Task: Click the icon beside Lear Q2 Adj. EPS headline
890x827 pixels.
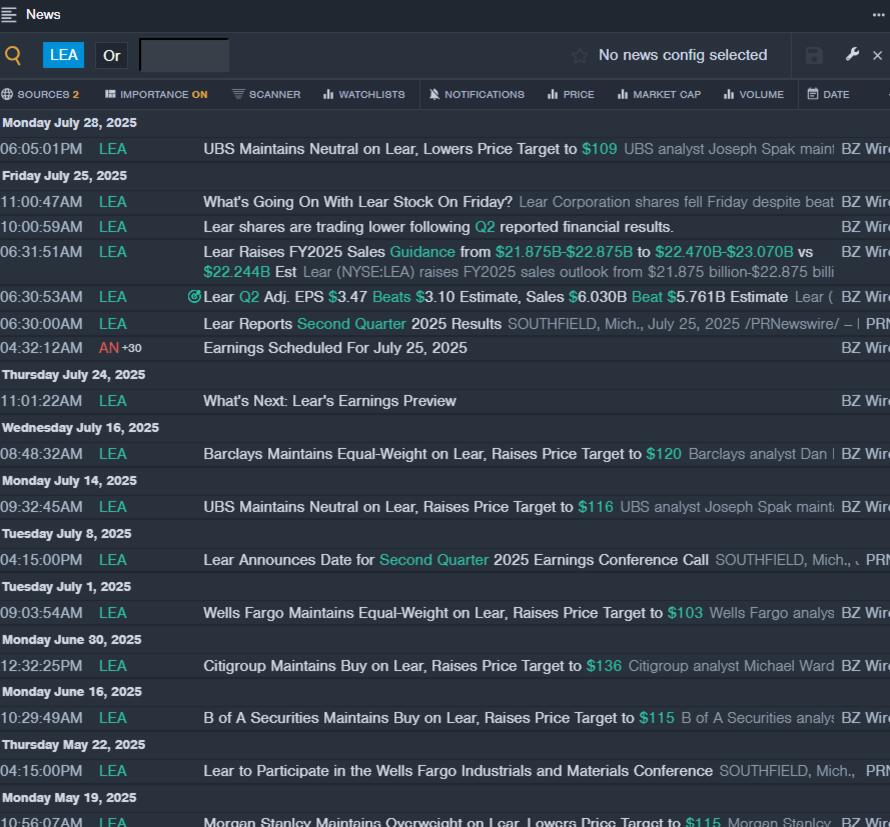Action: point(194,297)
